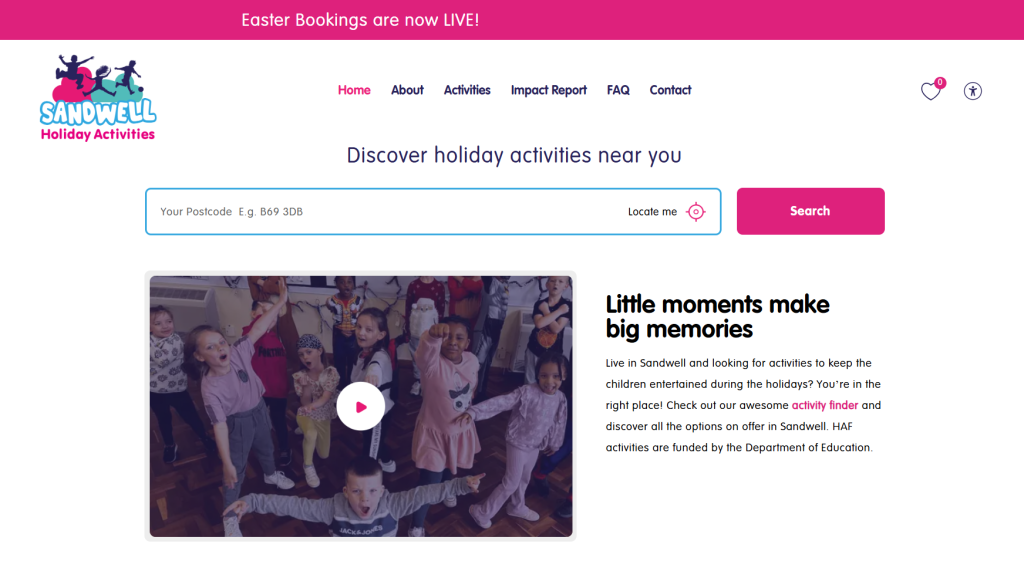Image resolution: width=1024 pixels, height=578 pixels.
Task: Go to the Home menu item
Action: point(354,90)
